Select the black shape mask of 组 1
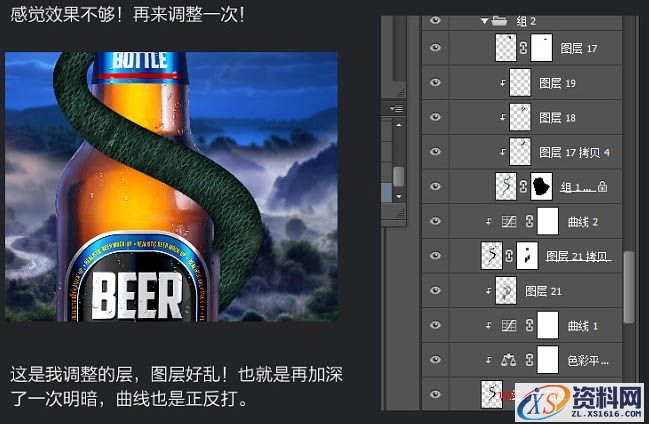Screen dimensions: 649x424 541,186
